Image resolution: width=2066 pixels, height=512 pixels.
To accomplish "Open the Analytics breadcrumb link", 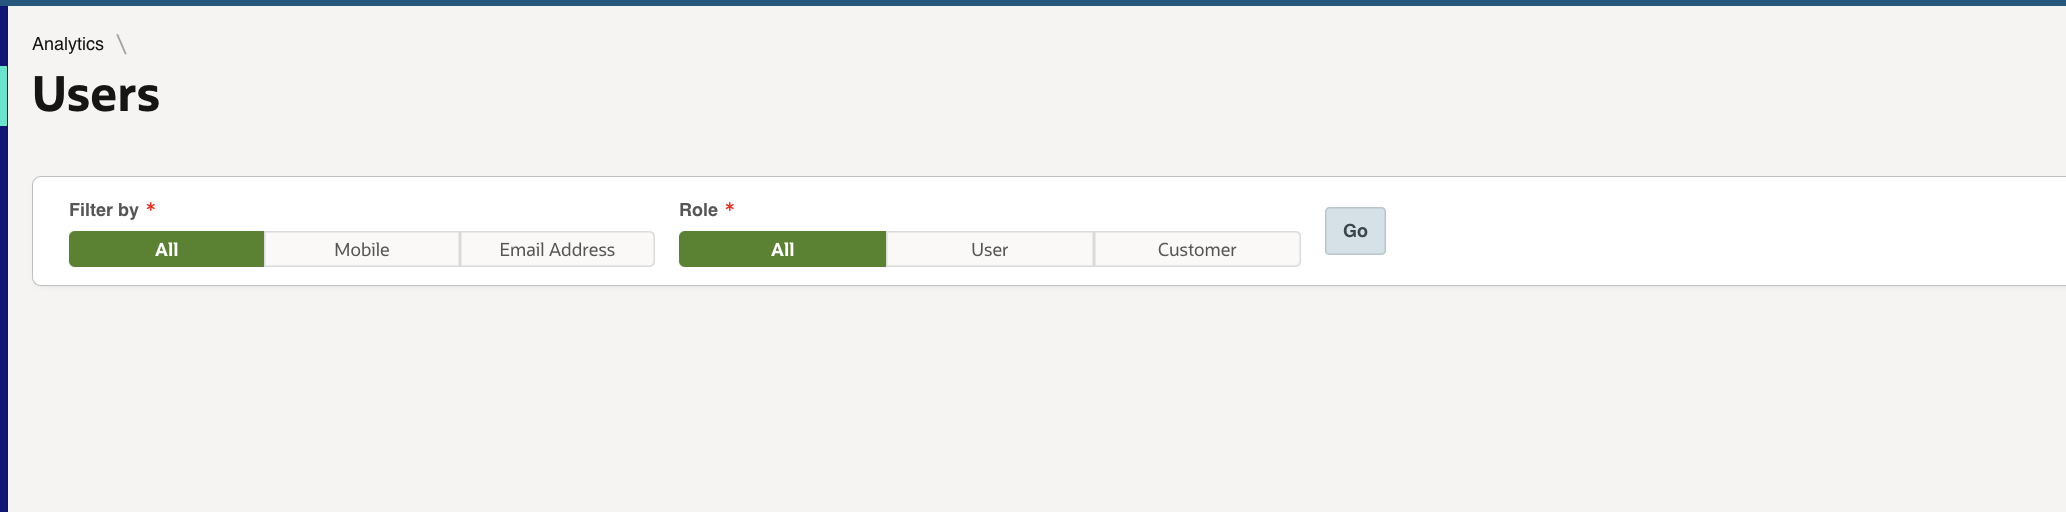I will tap(68, 44).
